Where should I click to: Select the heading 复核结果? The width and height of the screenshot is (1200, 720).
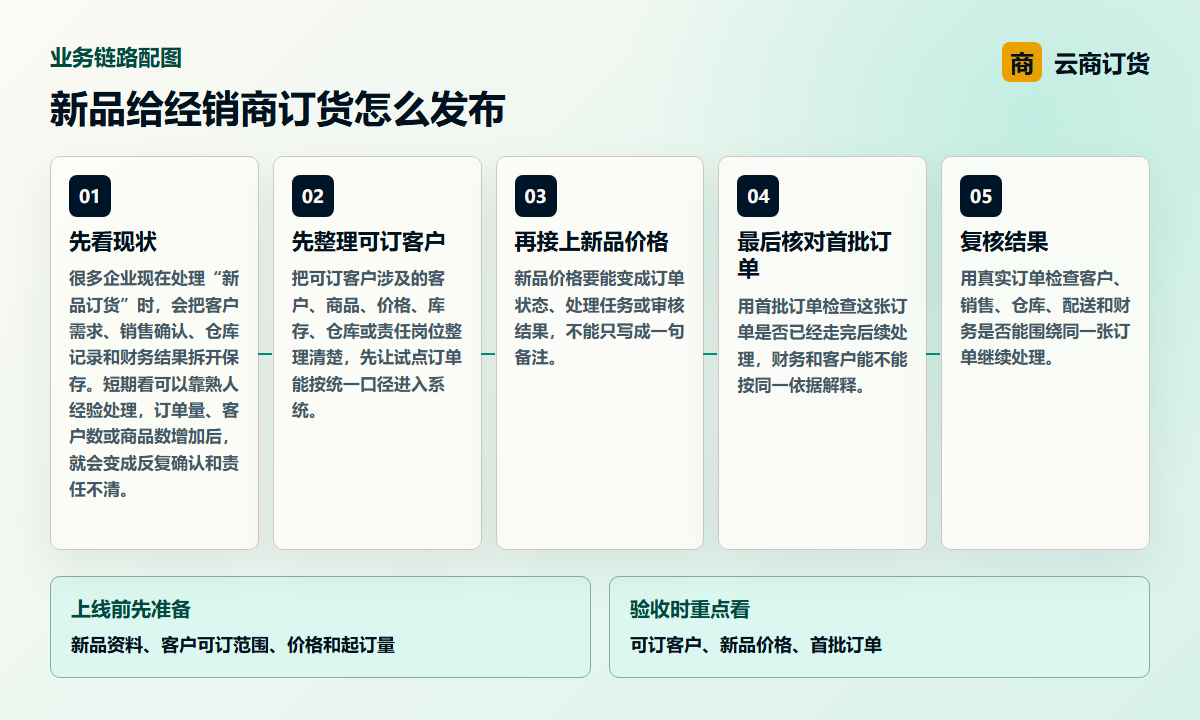tap(1004, 242)
